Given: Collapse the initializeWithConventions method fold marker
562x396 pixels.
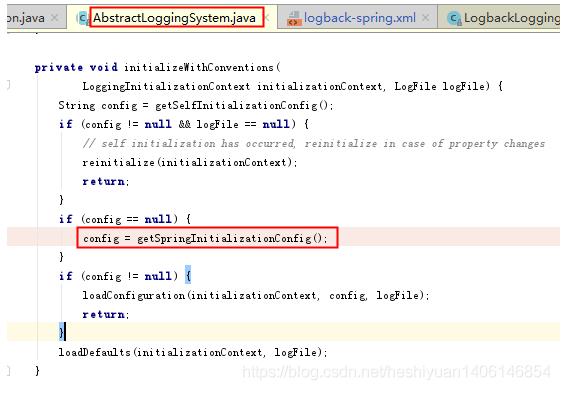Looking at the screenshot, I should 9,85.
